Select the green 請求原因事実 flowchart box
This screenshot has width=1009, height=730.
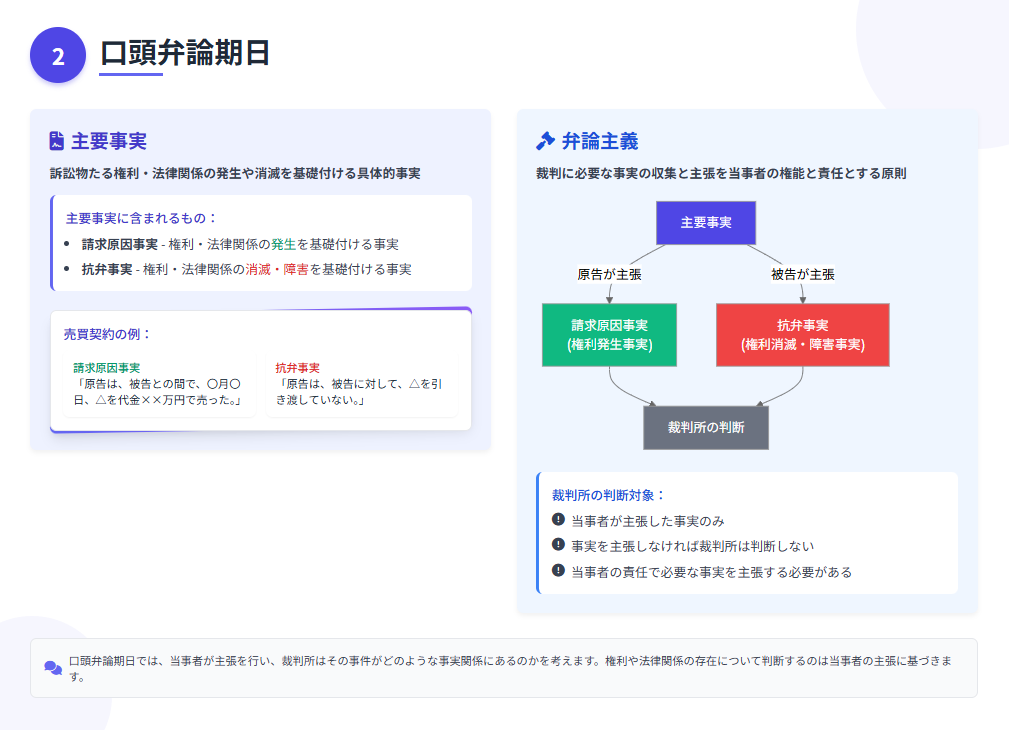[x=609, y=335]
